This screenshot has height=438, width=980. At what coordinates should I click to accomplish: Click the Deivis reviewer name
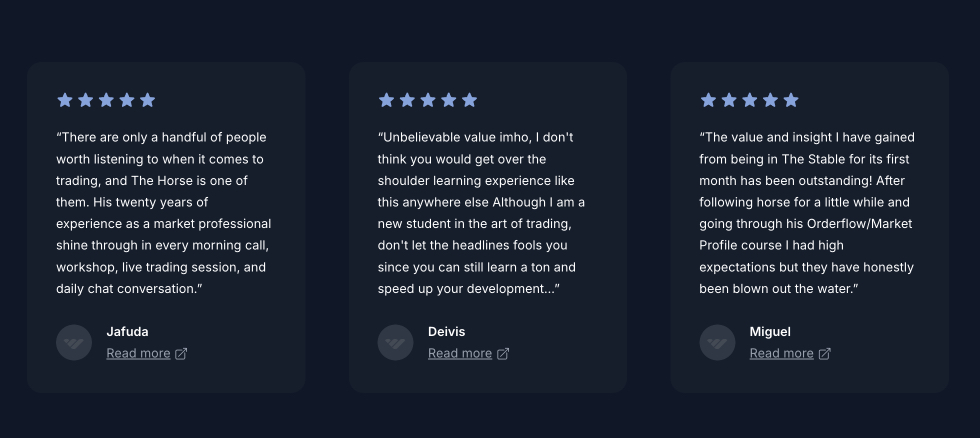(446, 332)
